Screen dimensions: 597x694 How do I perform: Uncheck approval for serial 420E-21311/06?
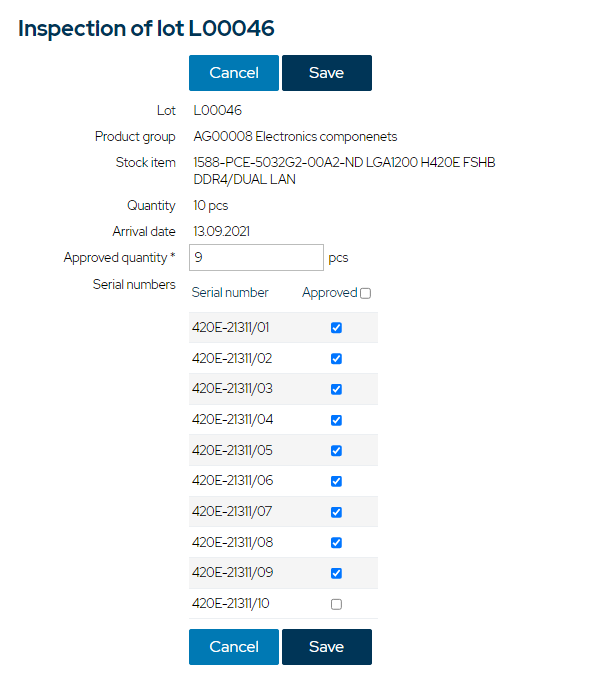pos(336,481)
